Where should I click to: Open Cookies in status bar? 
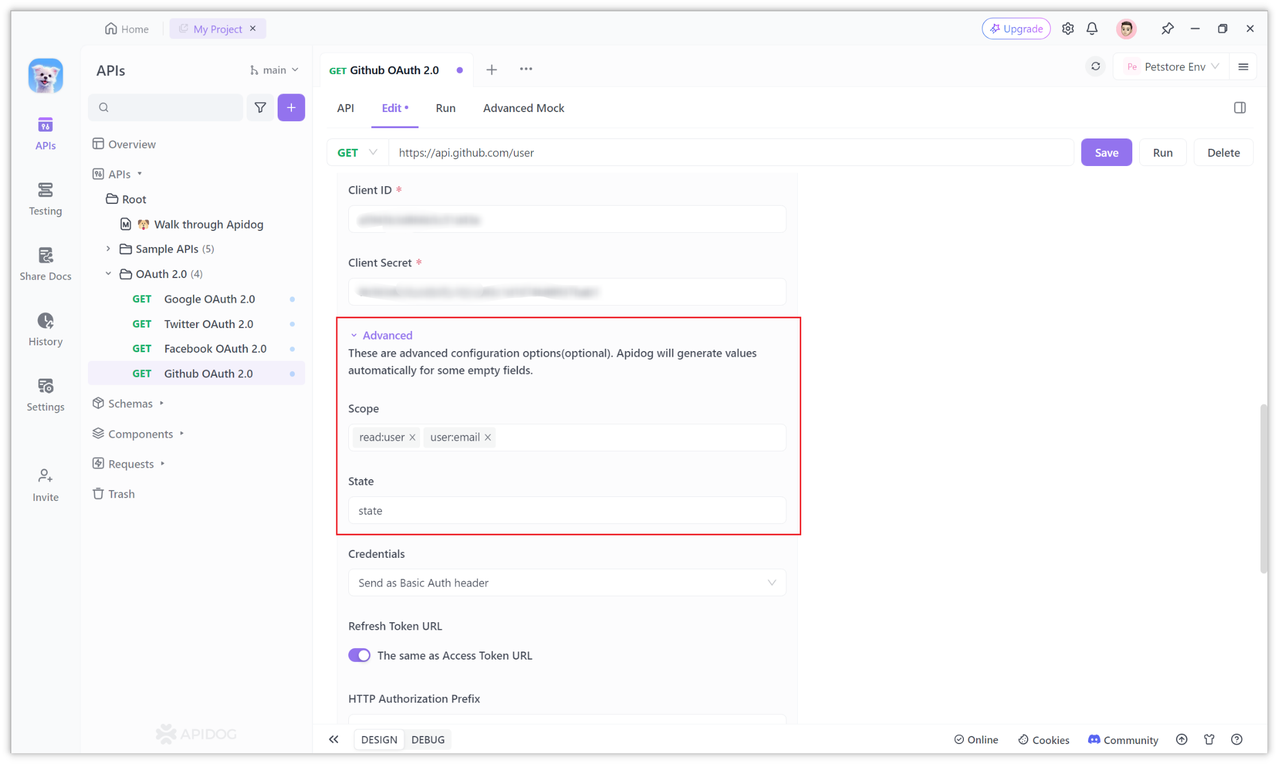(x=1043, y=740)
